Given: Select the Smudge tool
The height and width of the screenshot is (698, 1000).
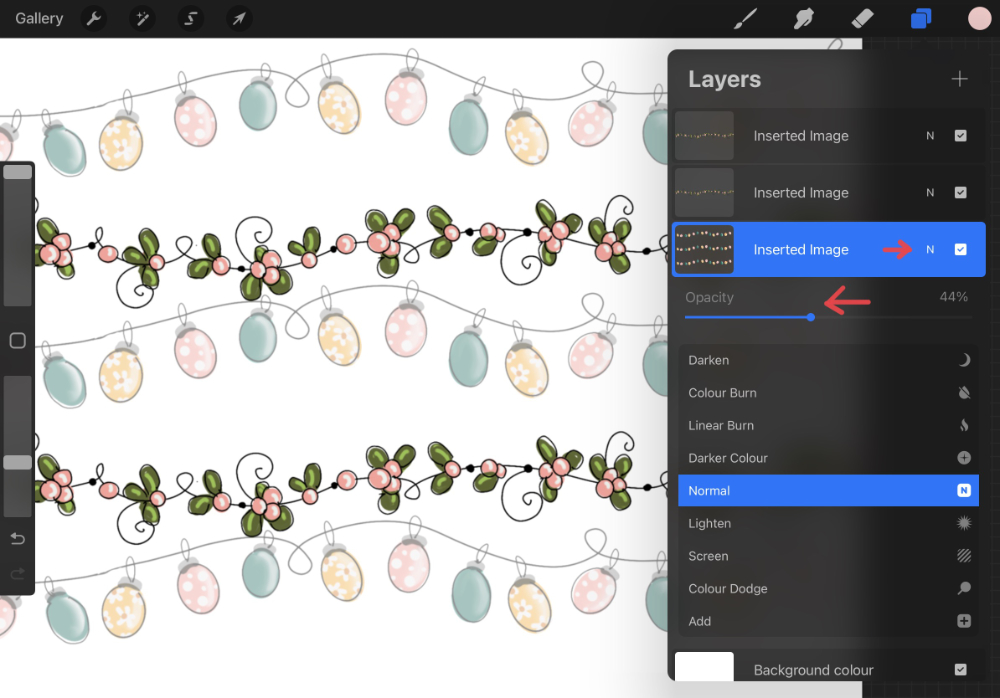Looking at the screenshot, I should (x=803, y=17).
